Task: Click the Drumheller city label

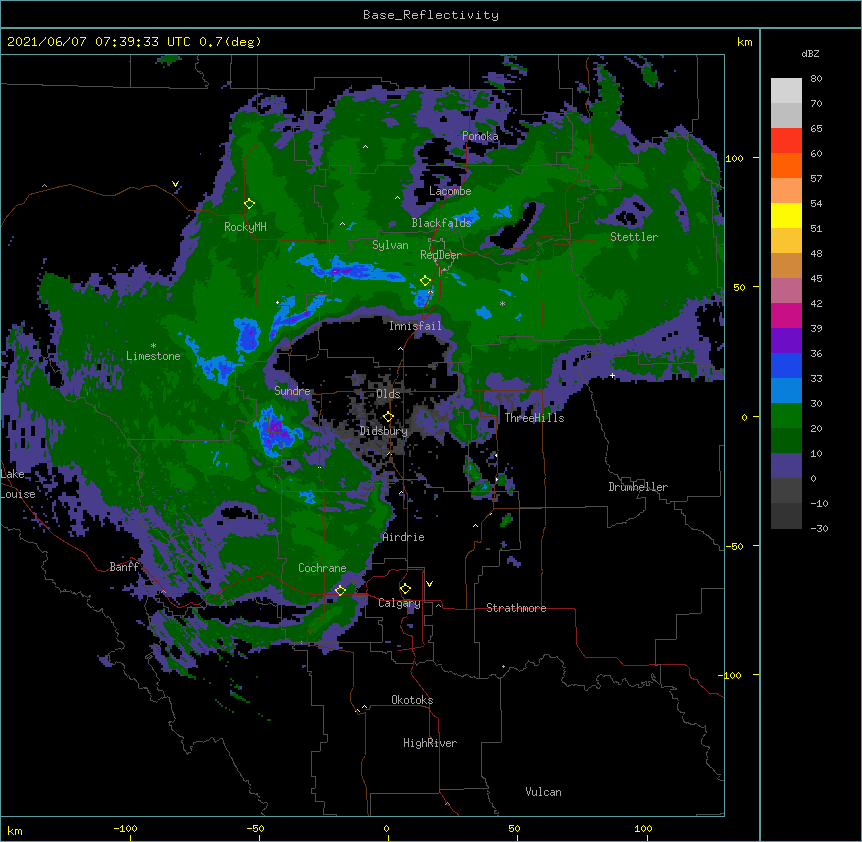Action: [x=638, y=487]
